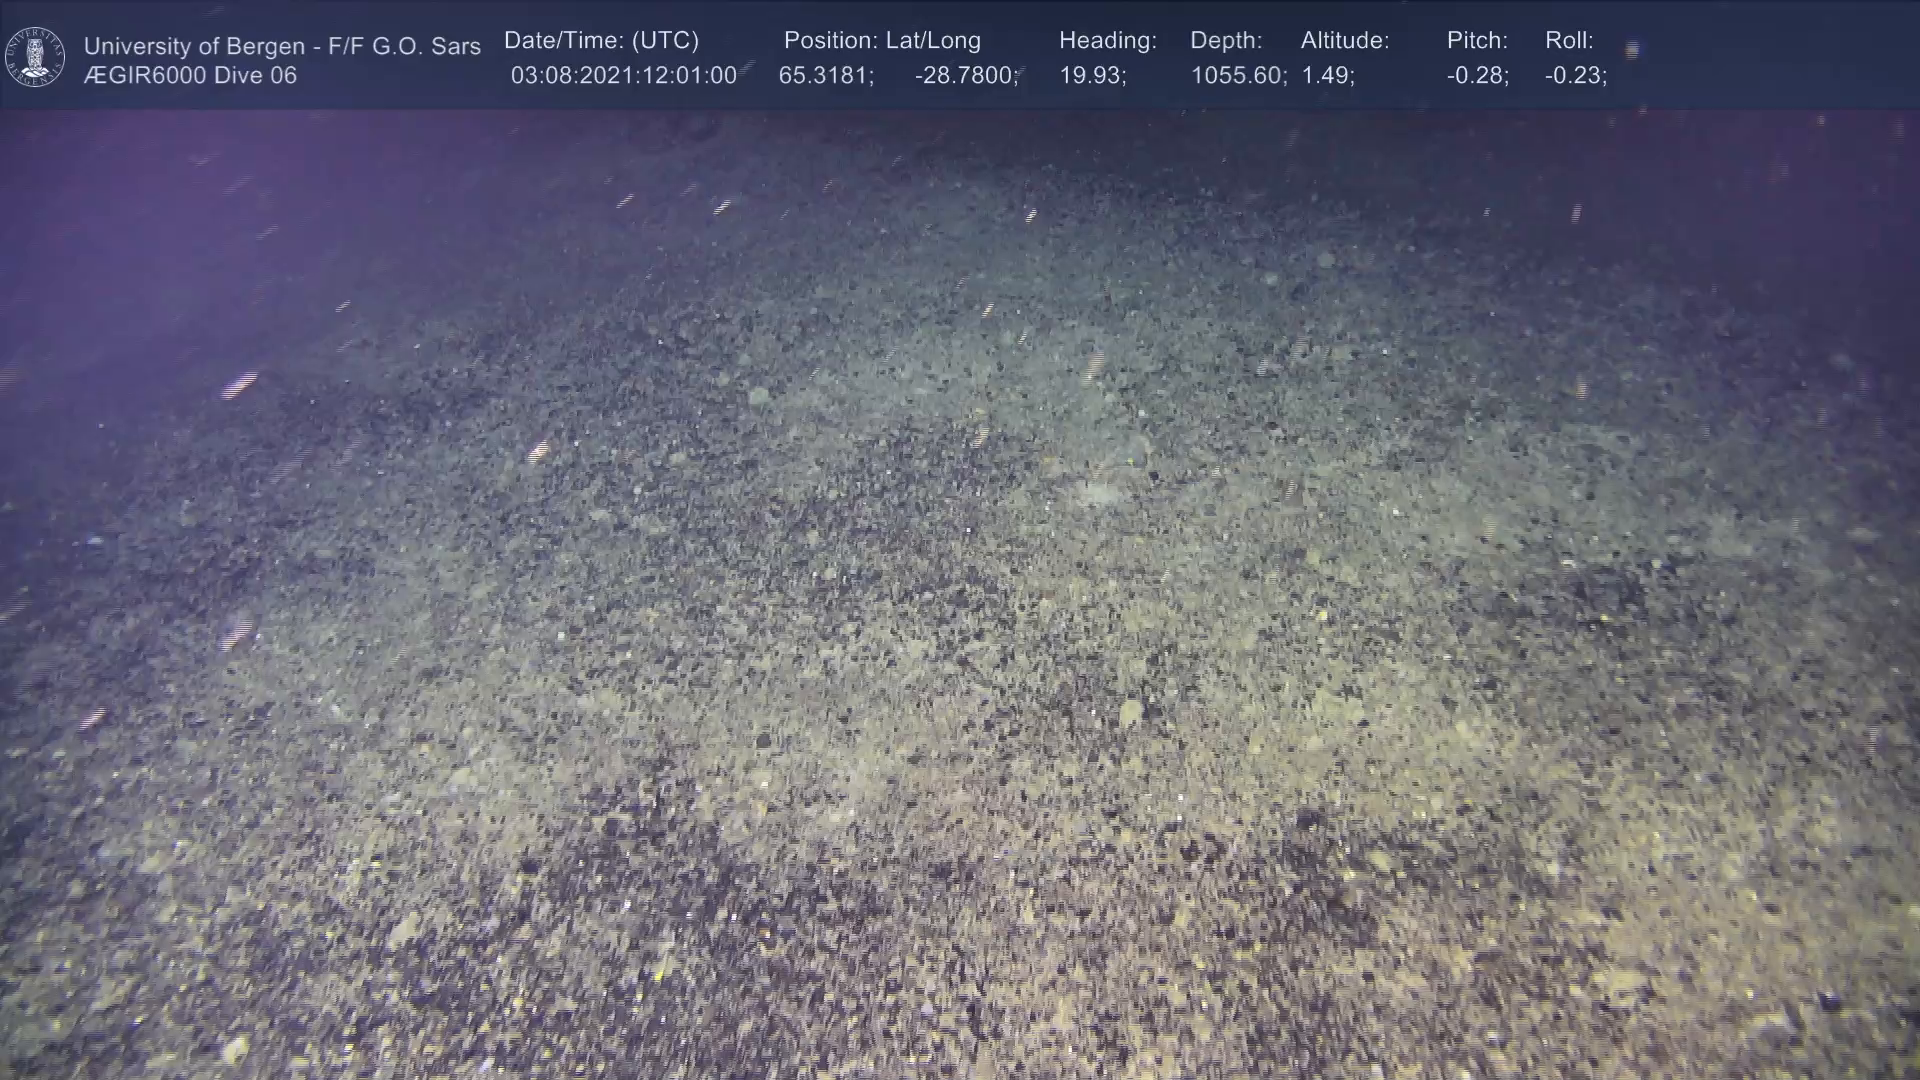Select the longitude value -28.7800
Screen dimensions: 1920x1080
tap(965, 76)
